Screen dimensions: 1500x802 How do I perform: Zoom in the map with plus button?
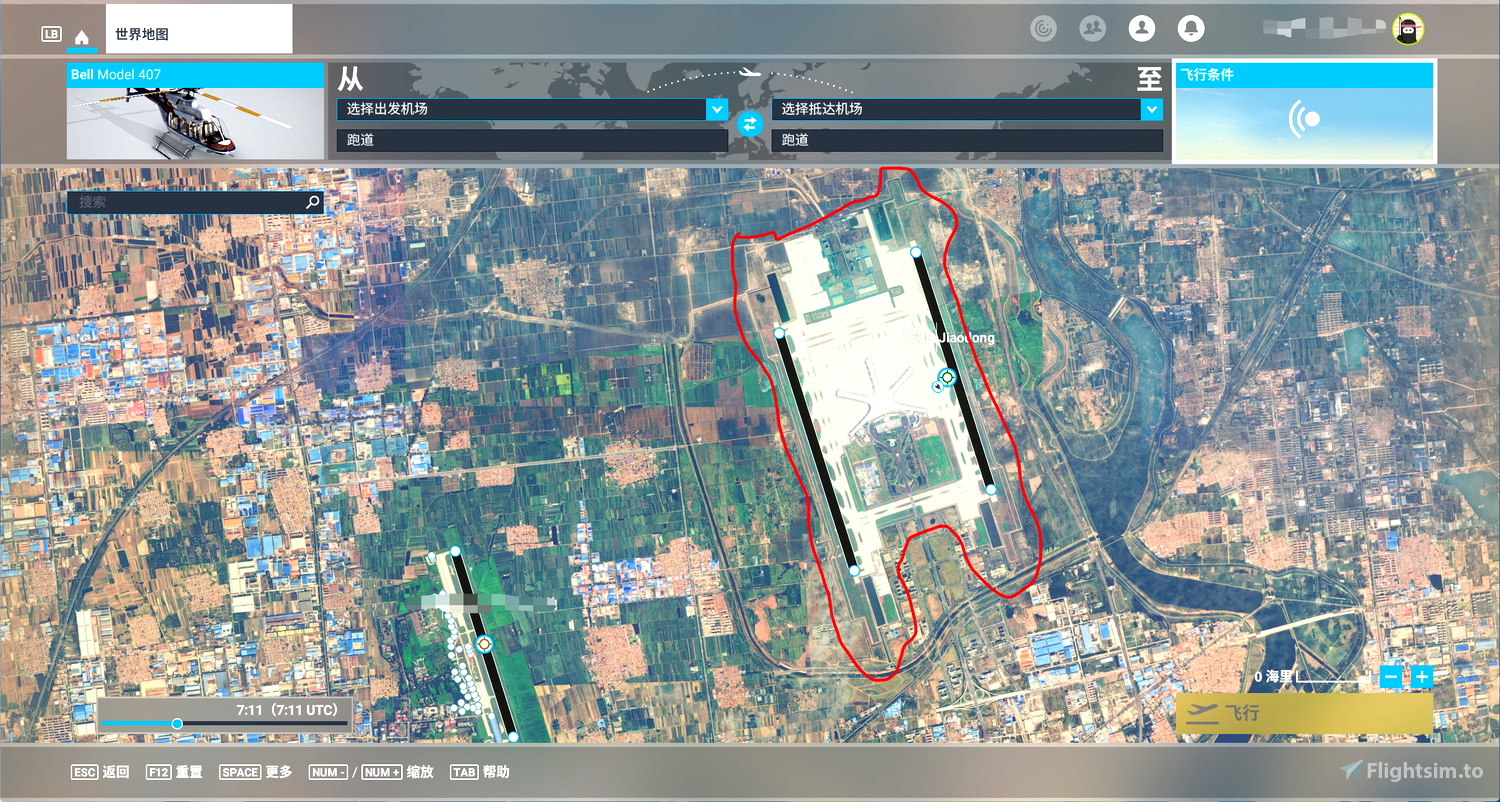(1422, 677)
